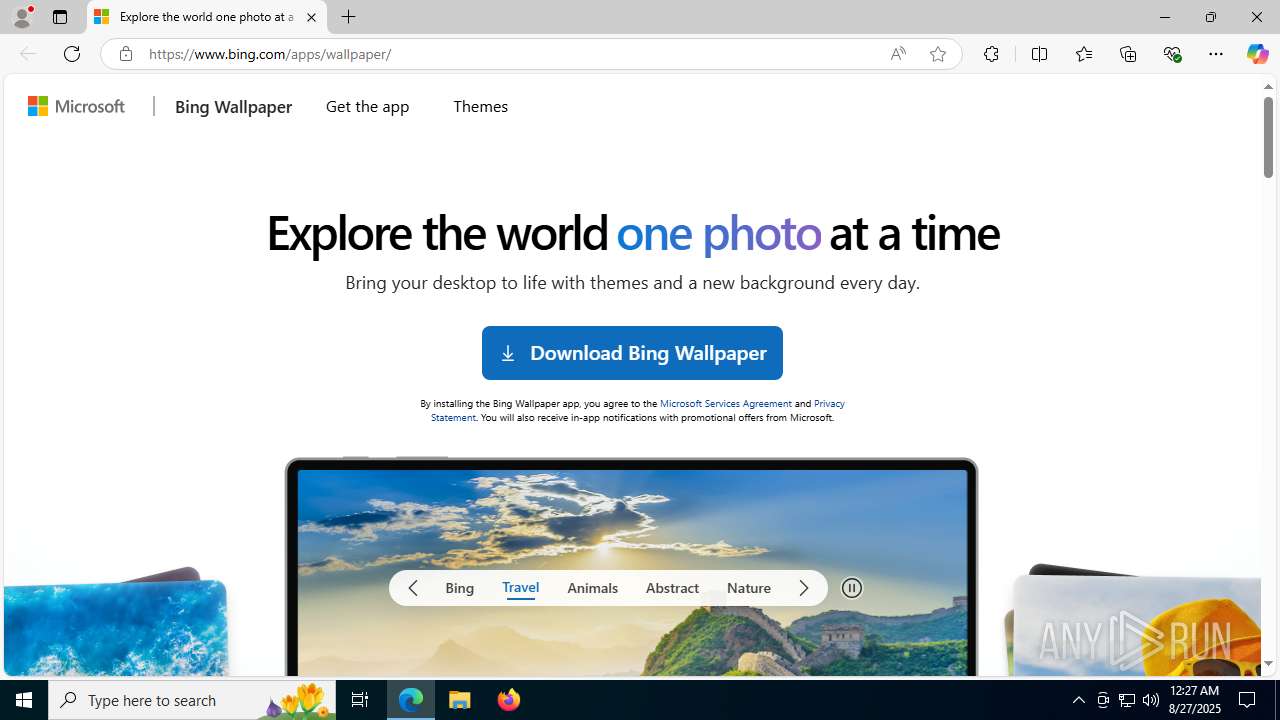The image size is (1280, 720).
Task: Select the Animals category tab
Action: [592, 588]
